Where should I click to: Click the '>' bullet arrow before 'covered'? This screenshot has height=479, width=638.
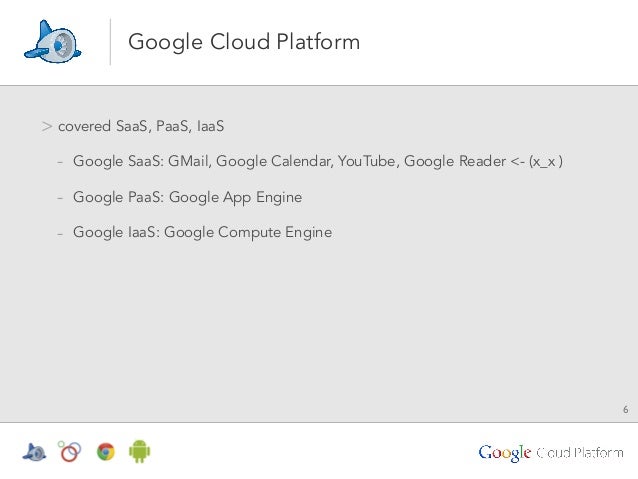coord(47,127)
